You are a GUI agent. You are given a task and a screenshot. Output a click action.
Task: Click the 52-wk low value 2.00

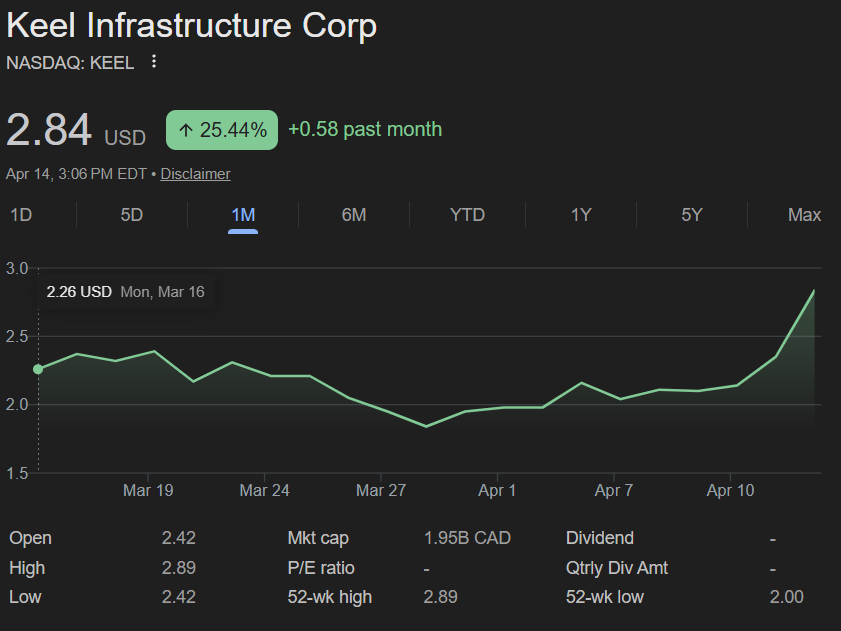pos(786,597)
